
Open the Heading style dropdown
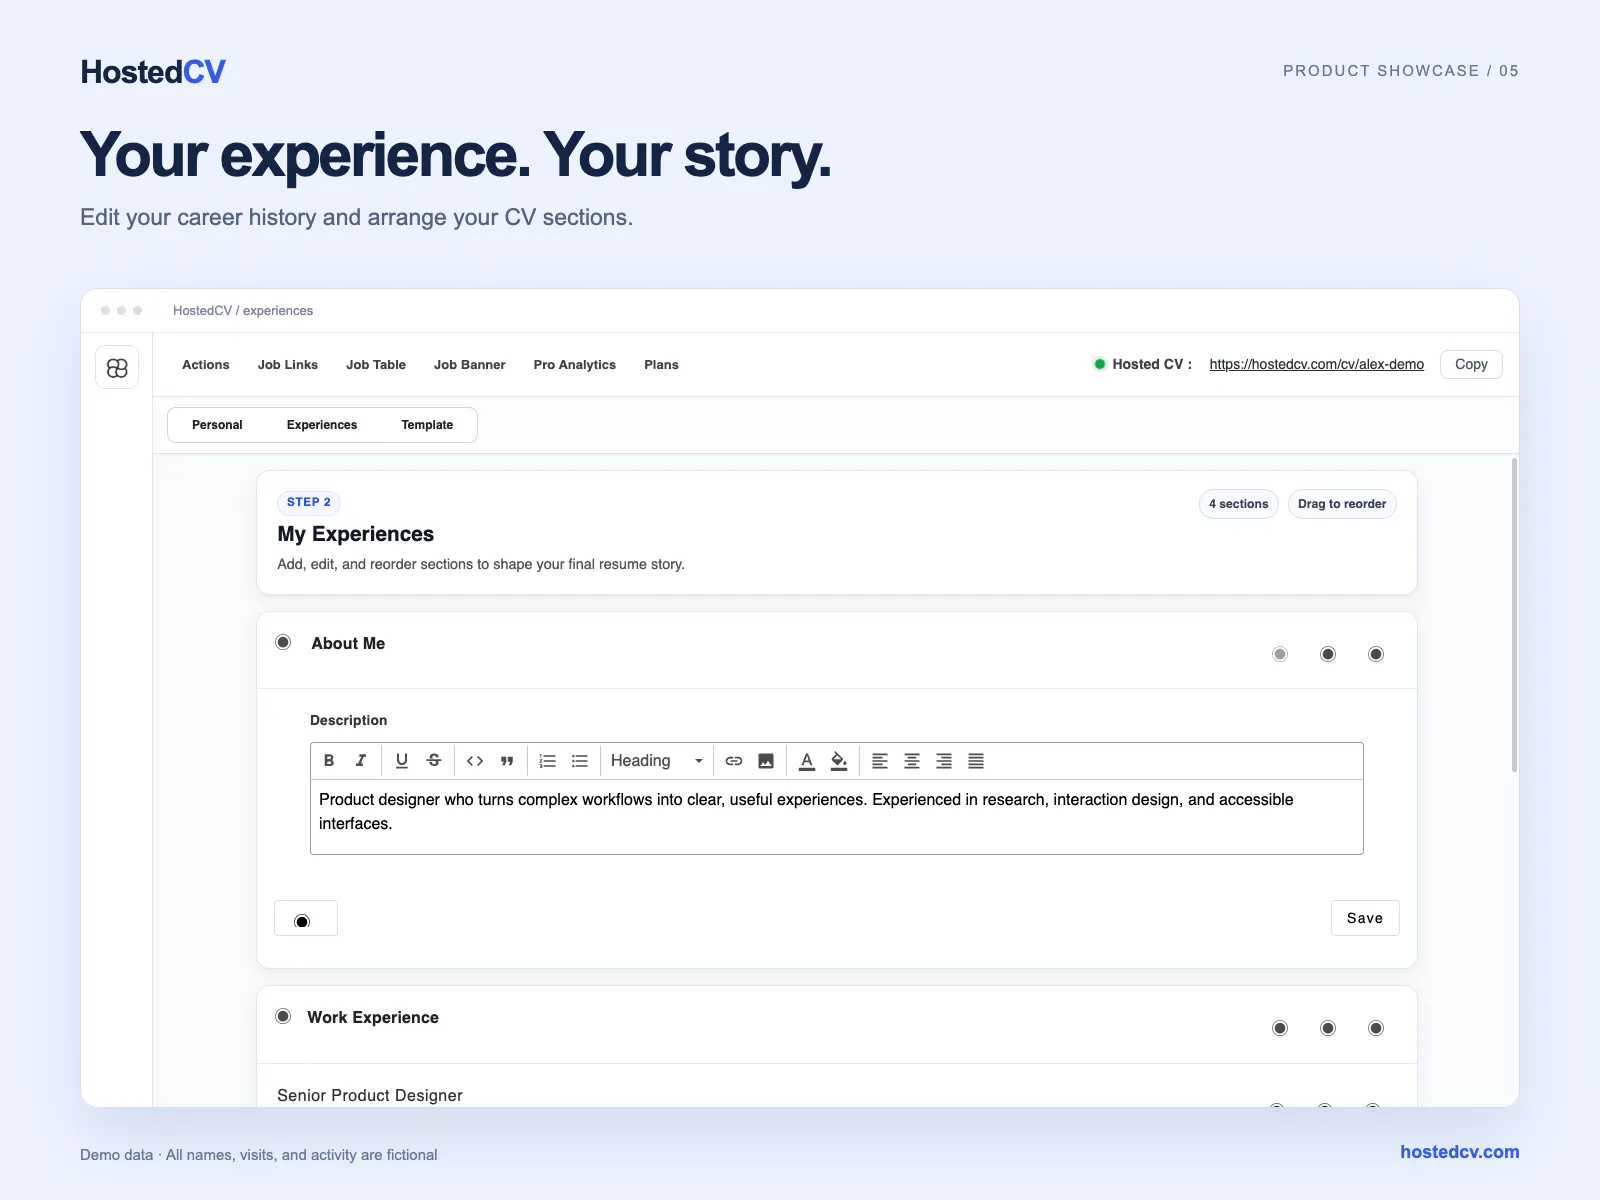tap(657, 761)
